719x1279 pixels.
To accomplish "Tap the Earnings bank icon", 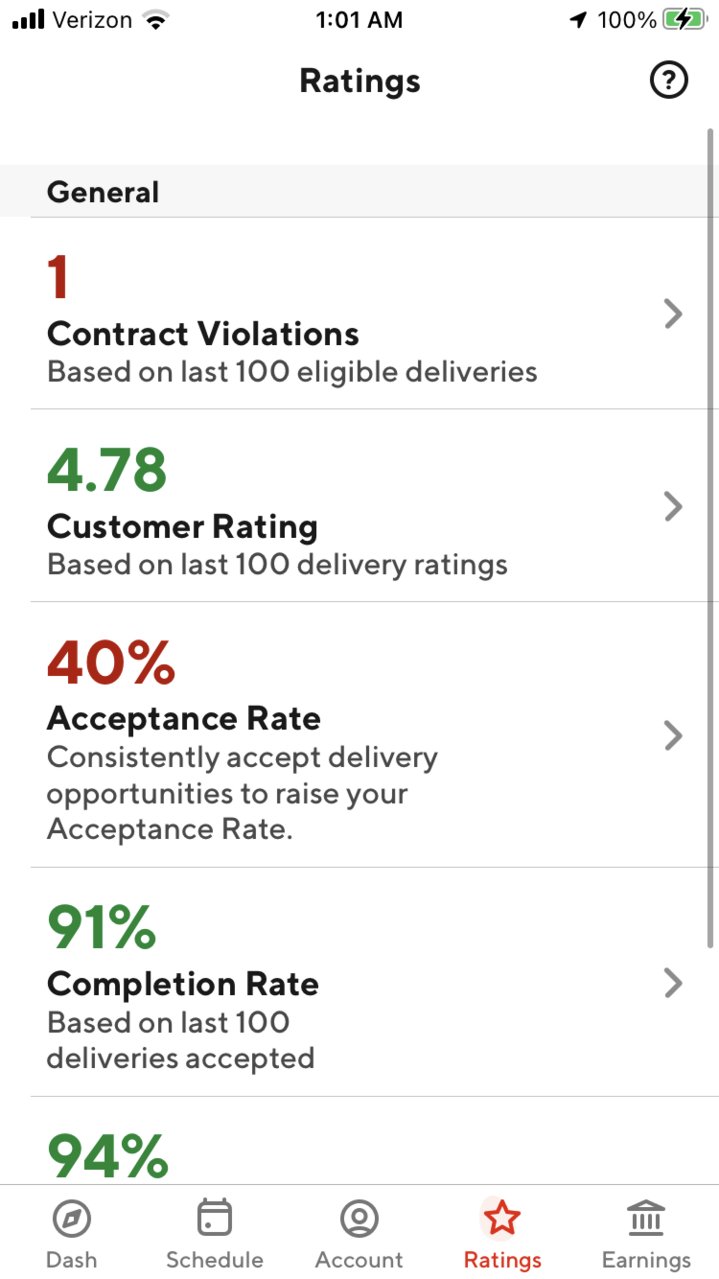I will [646, 1219].
